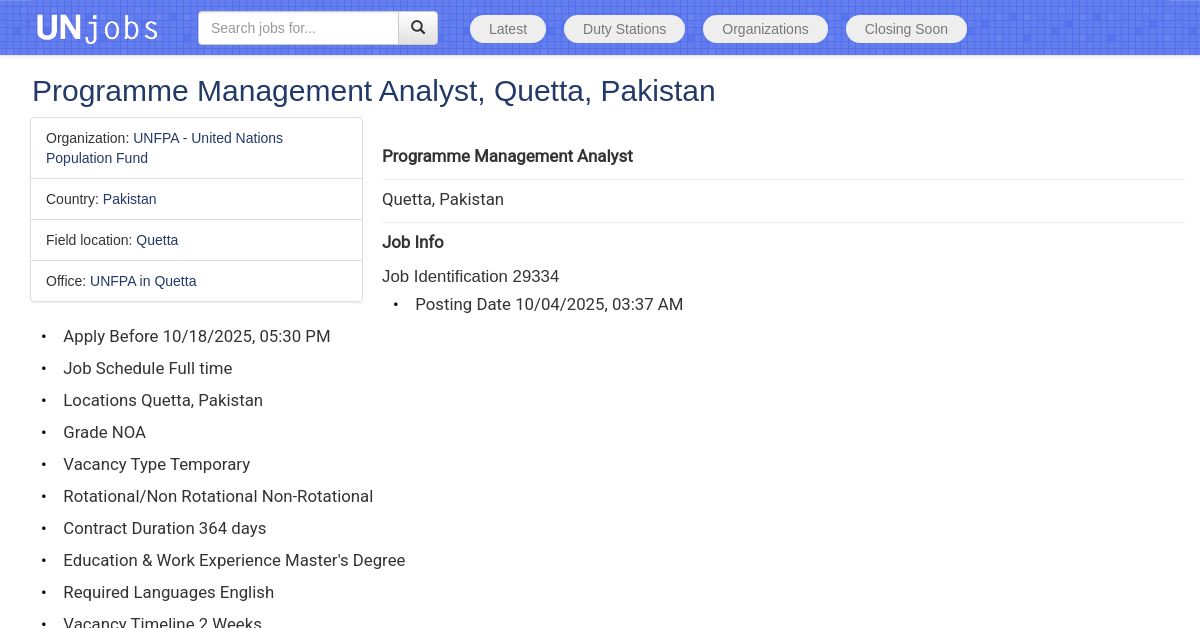Screen dimensions: 1200x628
Task: Click the Education & Work Experience line
Action: [233, 560]
